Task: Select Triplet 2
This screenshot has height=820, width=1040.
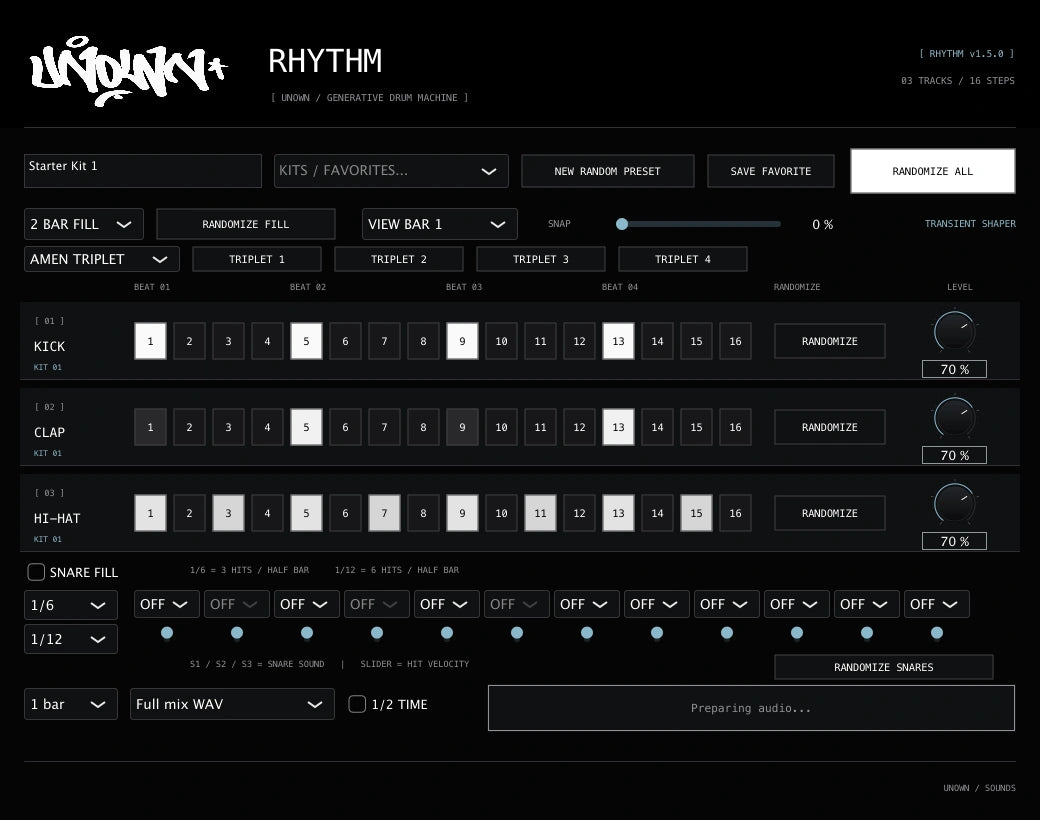Action: tap(399, 259)
